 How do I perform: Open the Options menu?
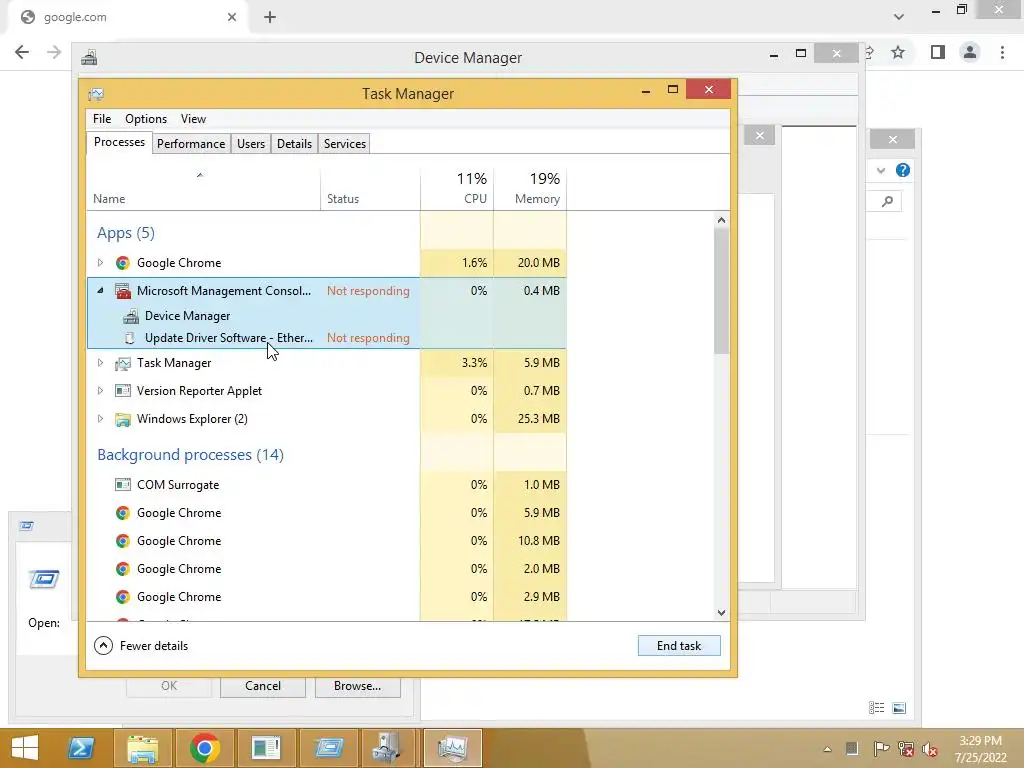146,119
